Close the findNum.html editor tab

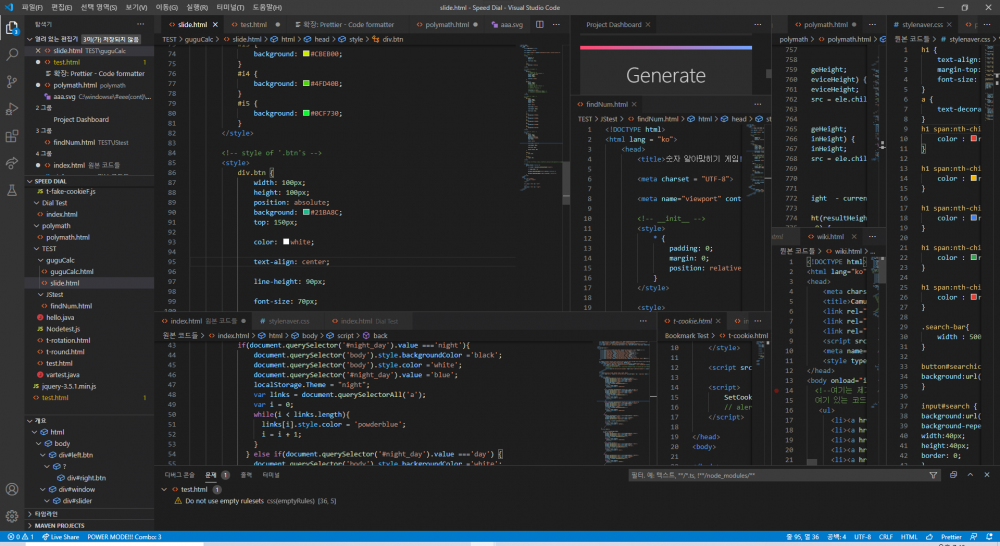pos(634,105)
